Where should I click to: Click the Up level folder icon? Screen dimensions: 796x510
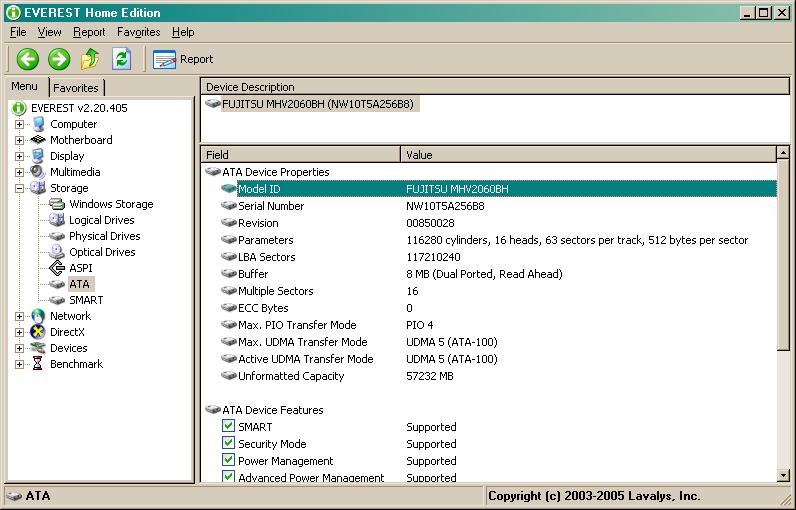[90, 59]
